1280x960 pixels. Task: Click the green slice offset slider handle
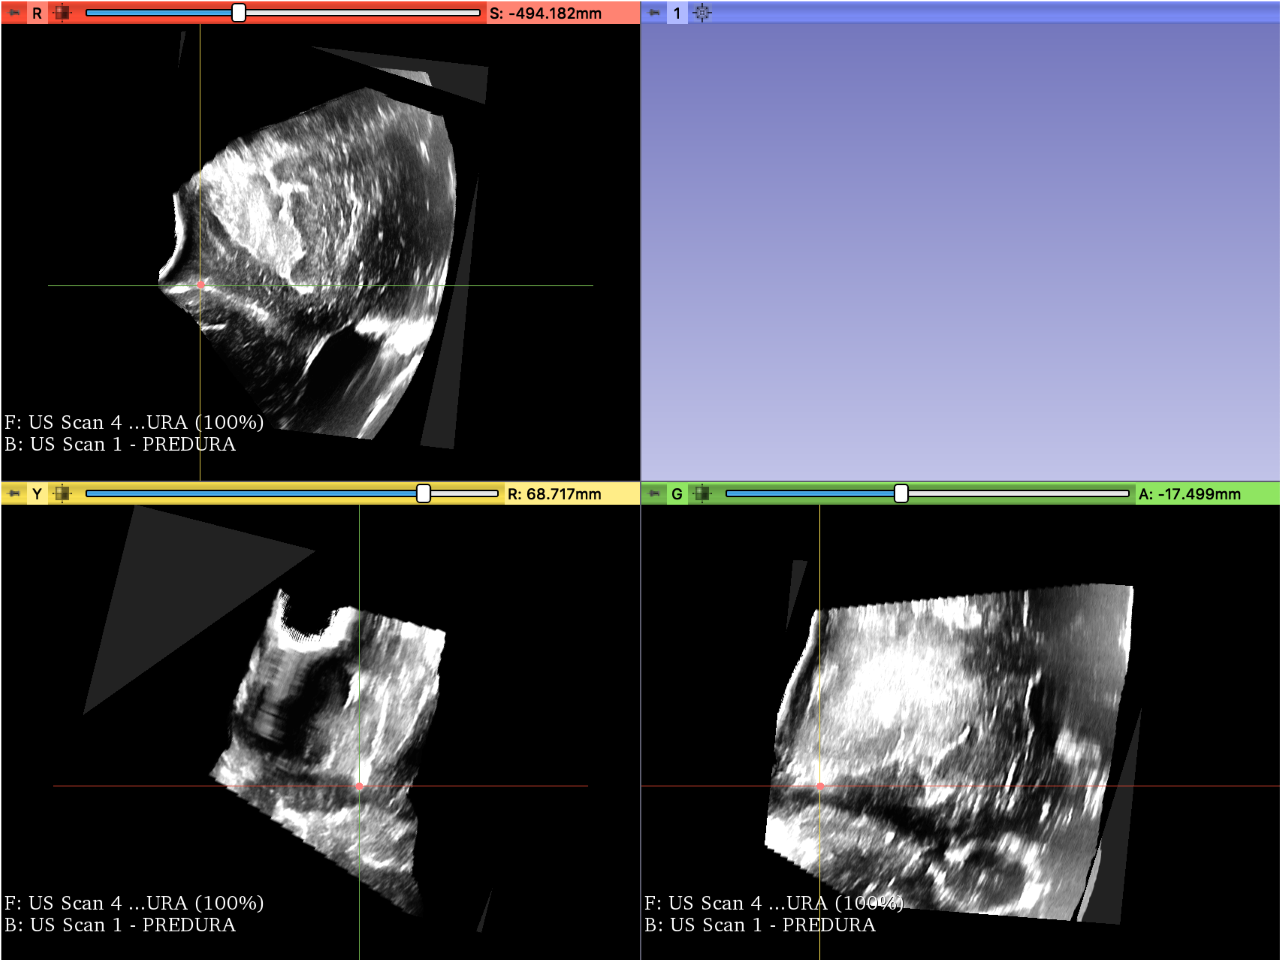[901, 493]
